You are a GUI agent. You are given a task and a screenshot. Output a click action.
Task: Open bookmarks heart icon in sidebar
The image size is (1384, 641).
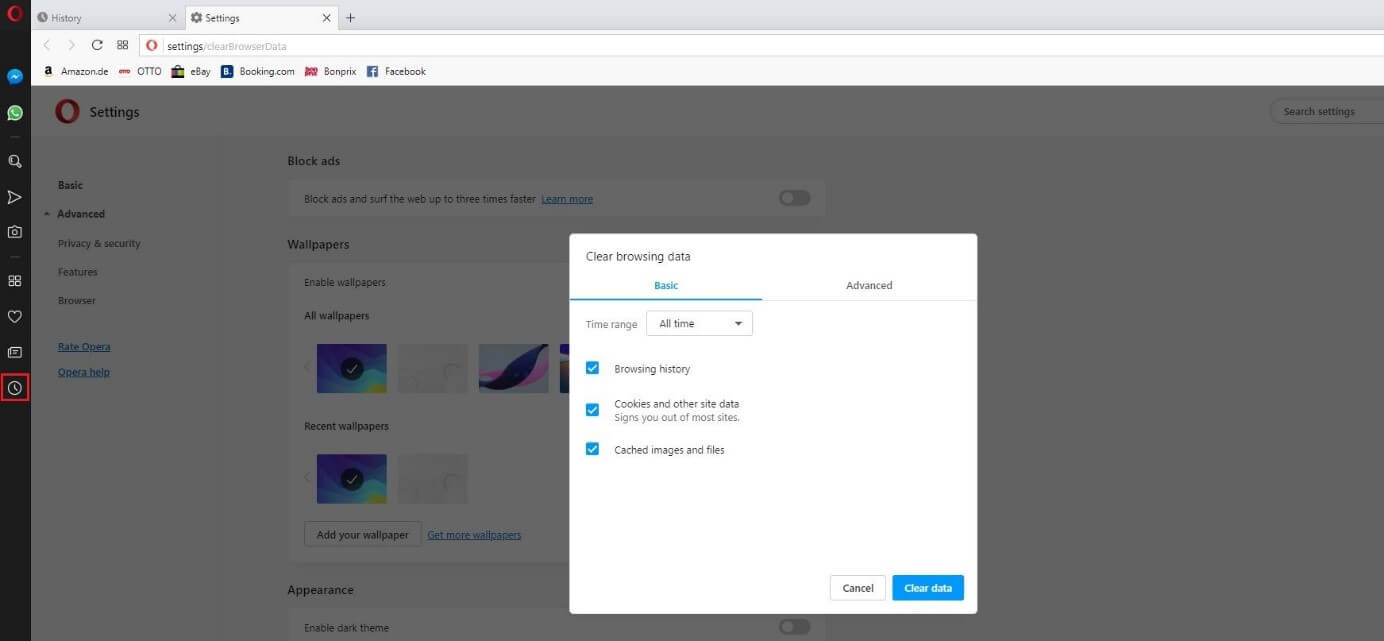click(x=15, y=316)
